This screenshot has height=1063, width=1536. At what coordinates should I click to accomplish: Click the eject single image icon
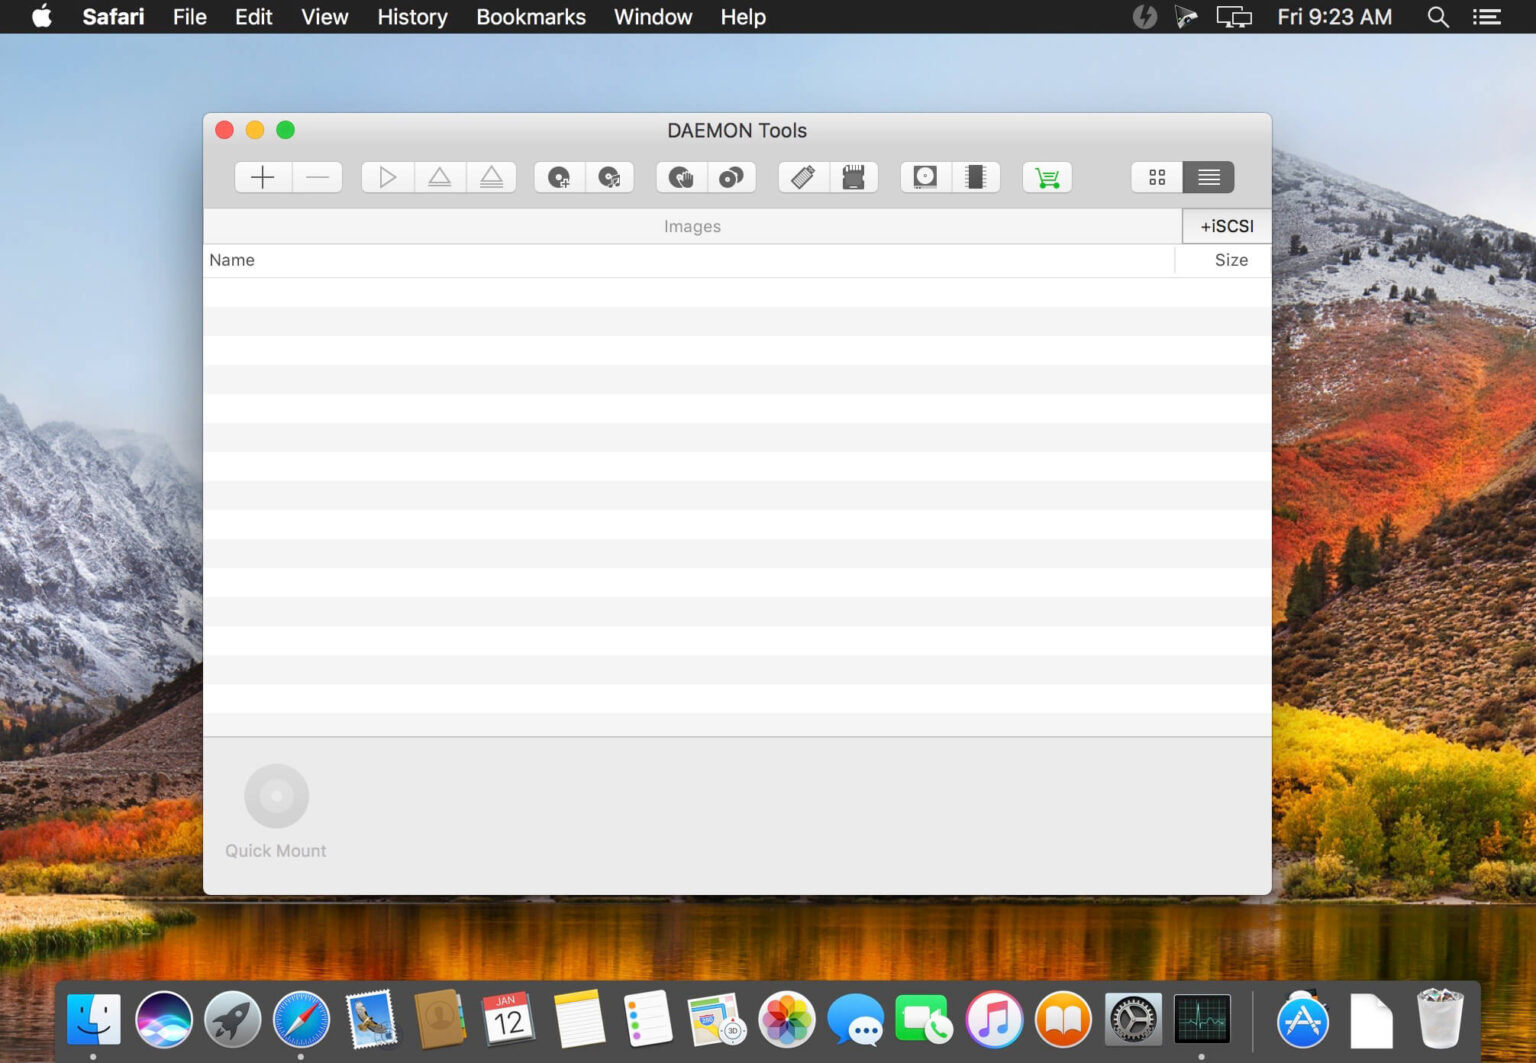click(440, 177)
